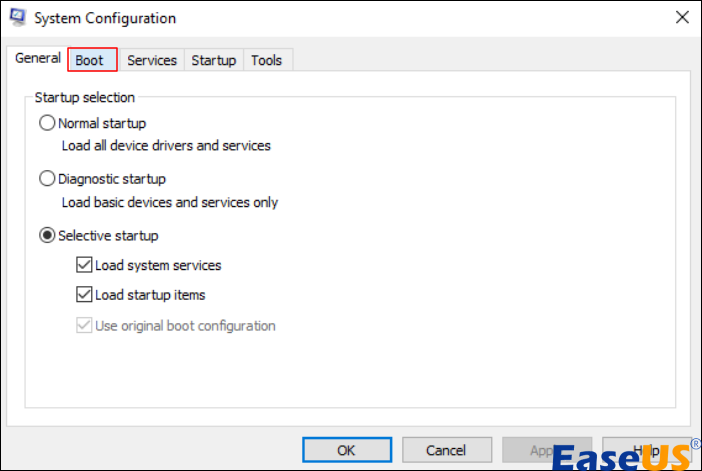Close the System Configuration window
702x471 pixels.
[681, 18]
